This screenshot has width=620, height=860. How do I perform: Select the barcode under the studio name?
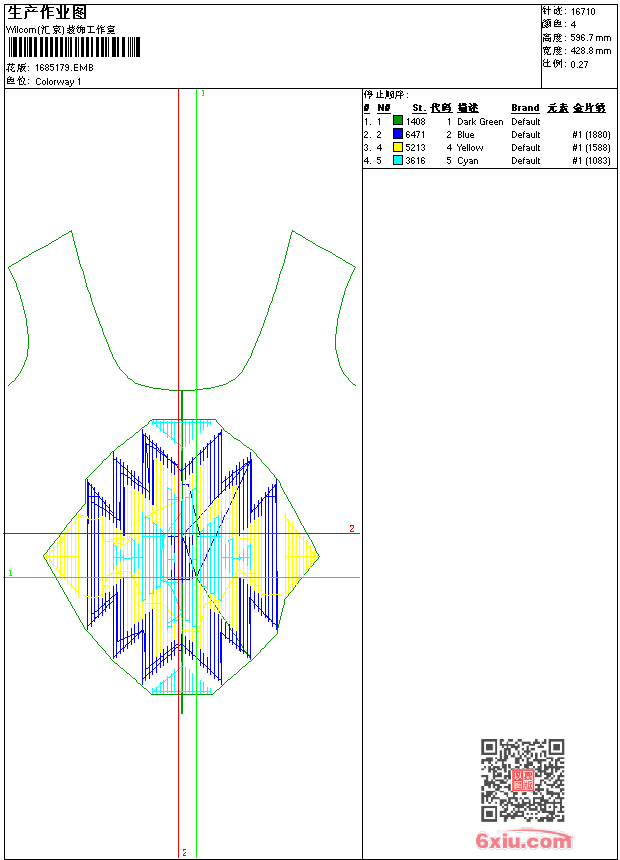click(74, 47)
